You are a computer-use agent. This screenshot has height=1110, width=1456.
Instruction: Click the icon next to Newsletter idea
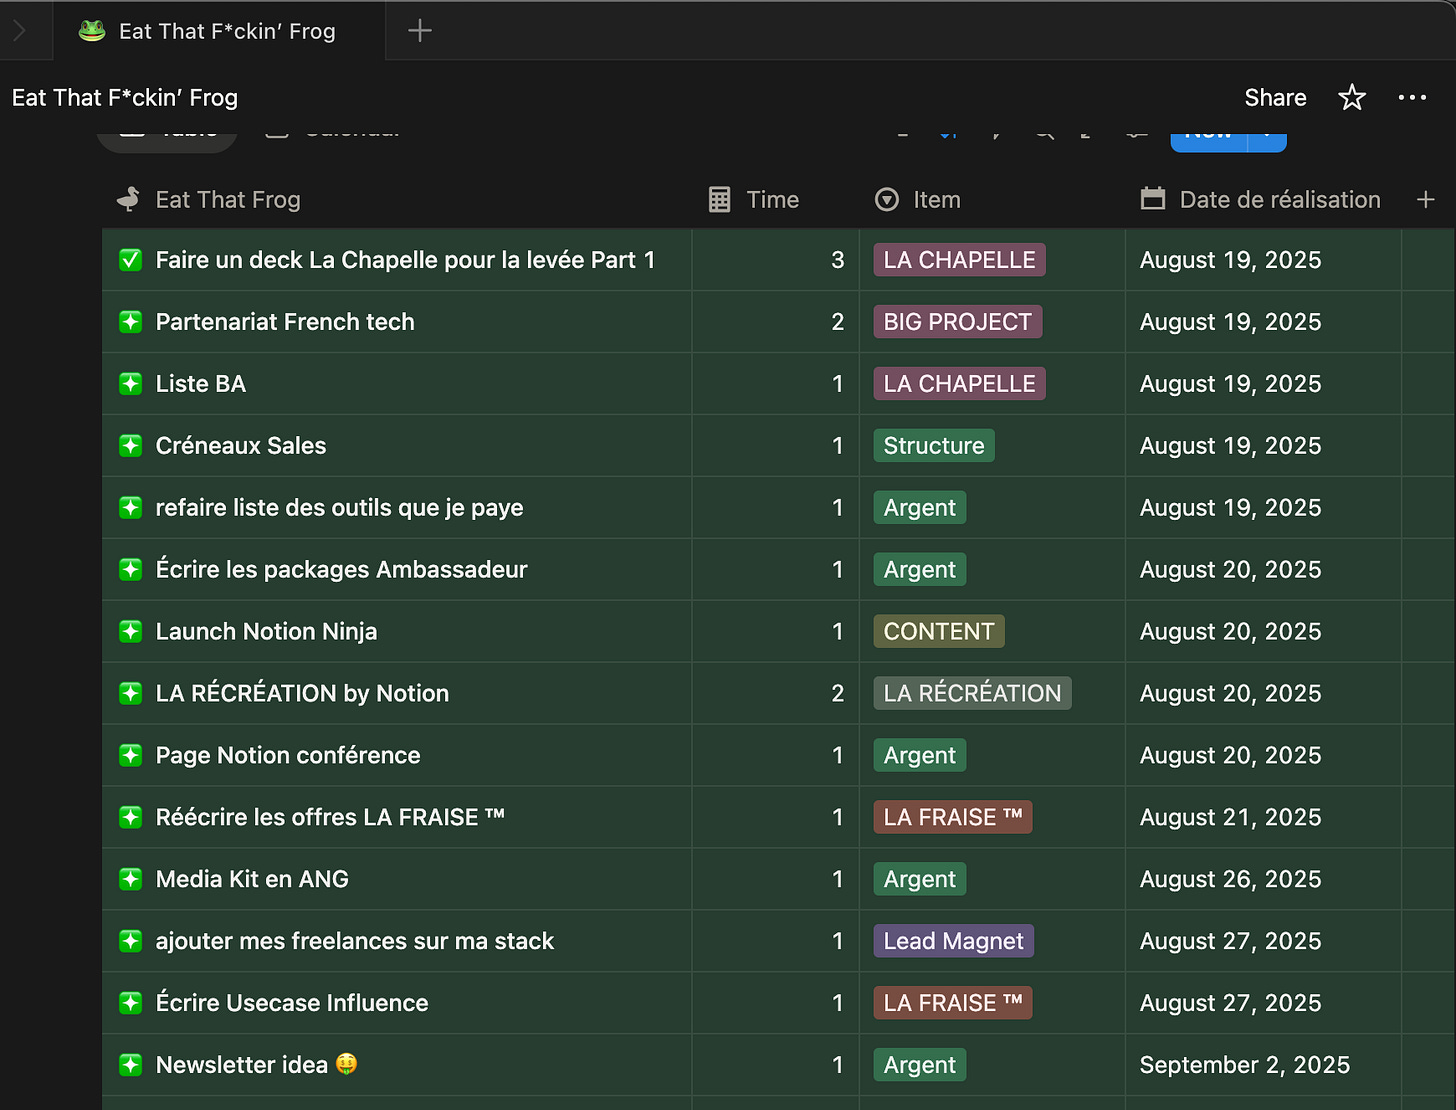pos(130,1066)
